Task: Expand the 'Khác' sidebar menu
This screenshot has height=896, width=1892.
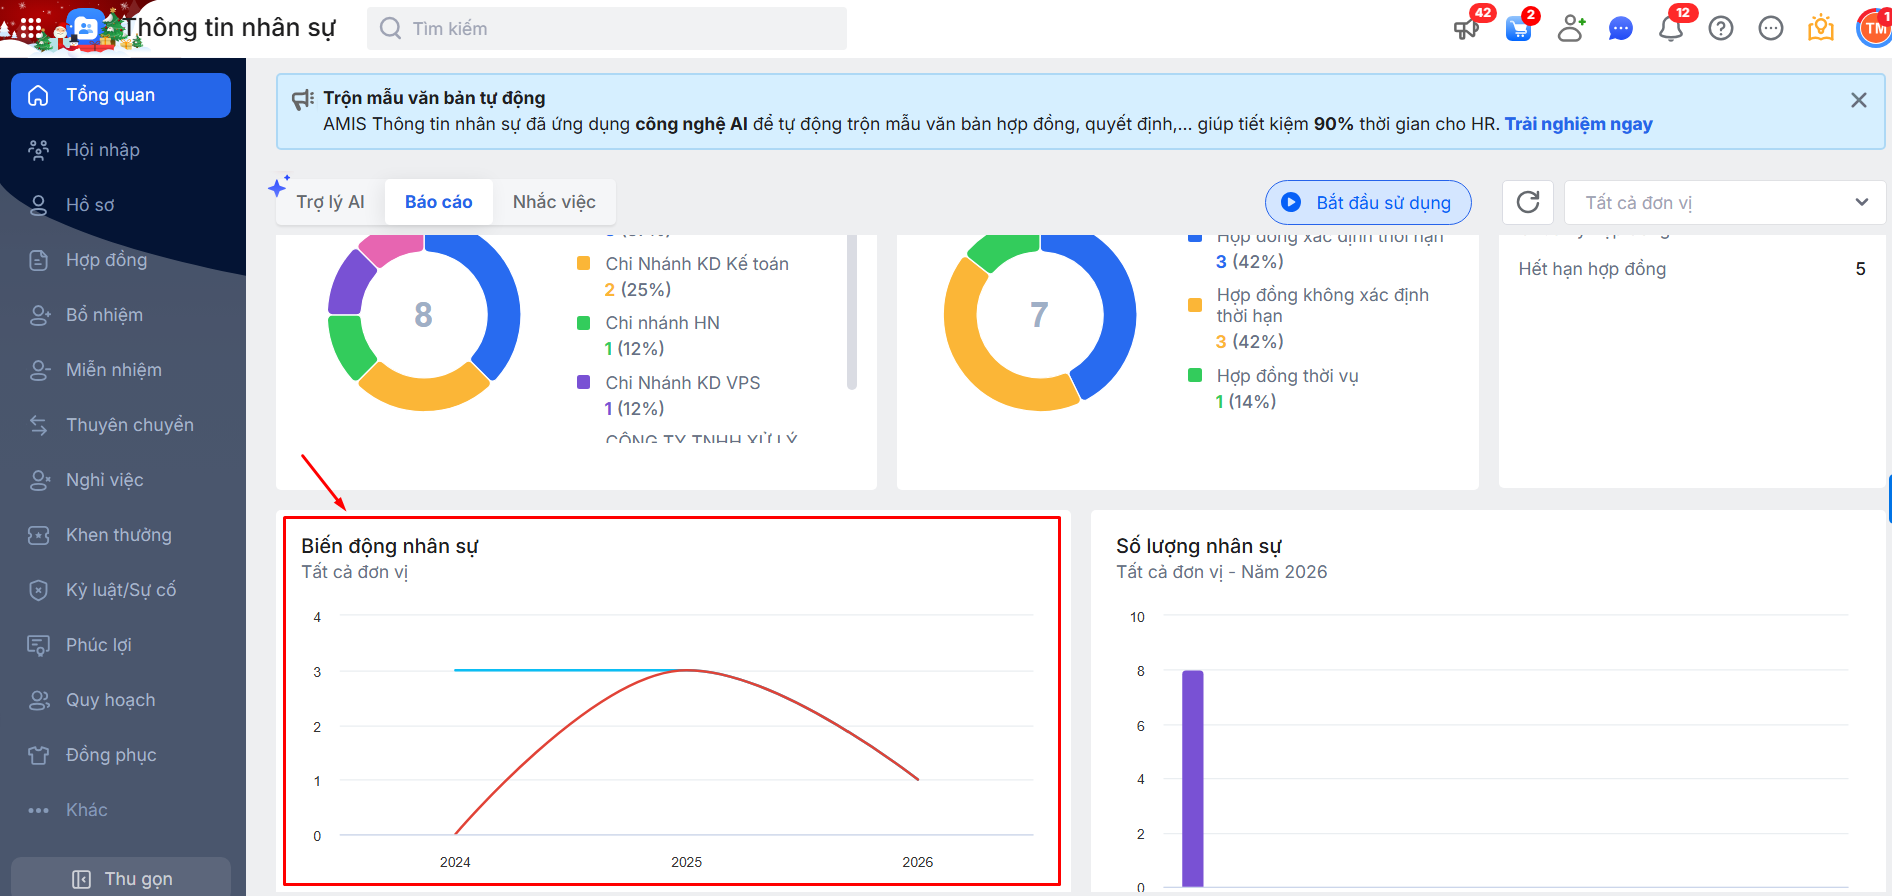Action: point(86,810)
